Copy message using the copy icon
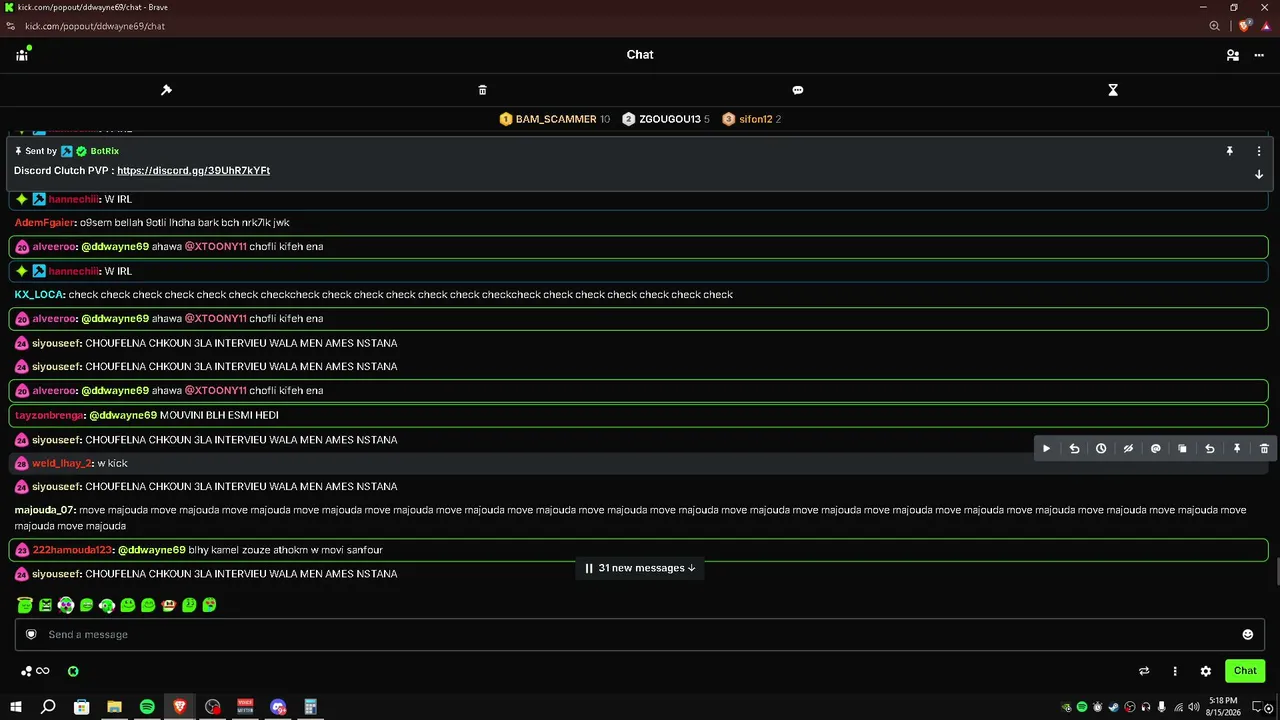 coord(1182,449)
